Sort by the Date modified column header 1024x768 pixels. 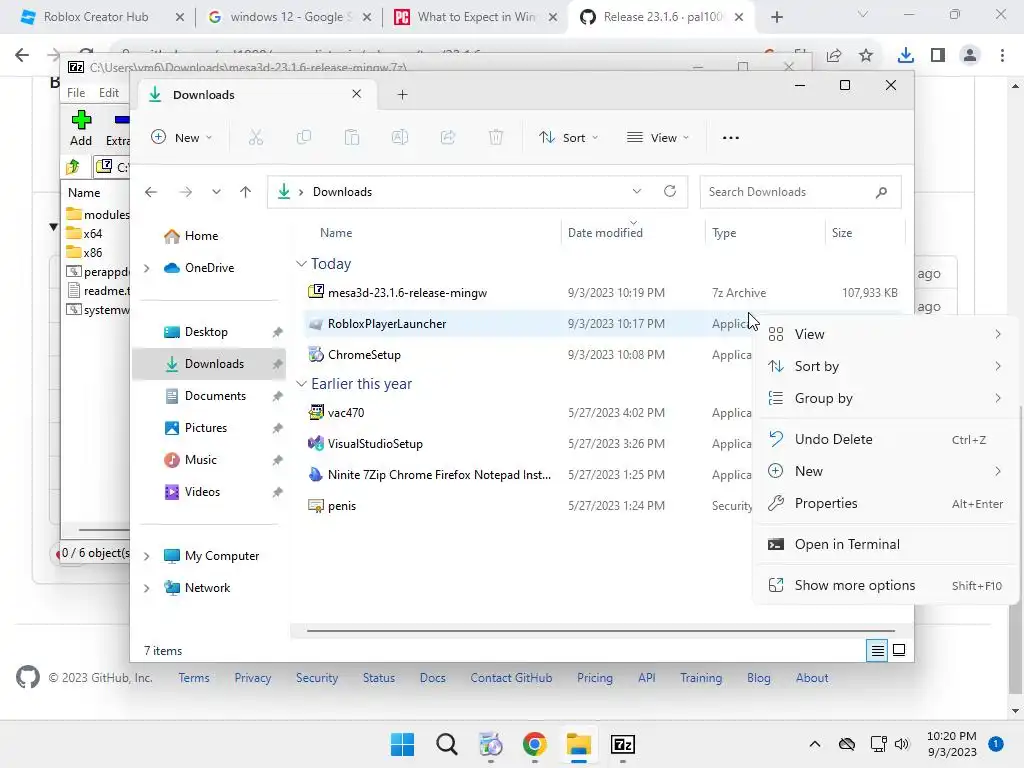[605, 232]
